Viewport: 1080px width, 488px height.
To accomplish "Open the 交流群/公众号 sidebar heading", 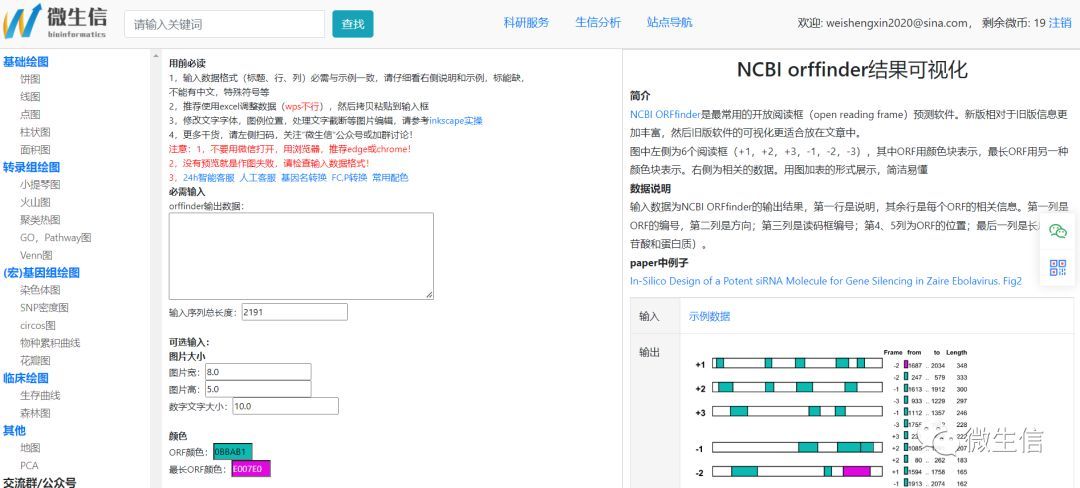I will tap(39, 482).
